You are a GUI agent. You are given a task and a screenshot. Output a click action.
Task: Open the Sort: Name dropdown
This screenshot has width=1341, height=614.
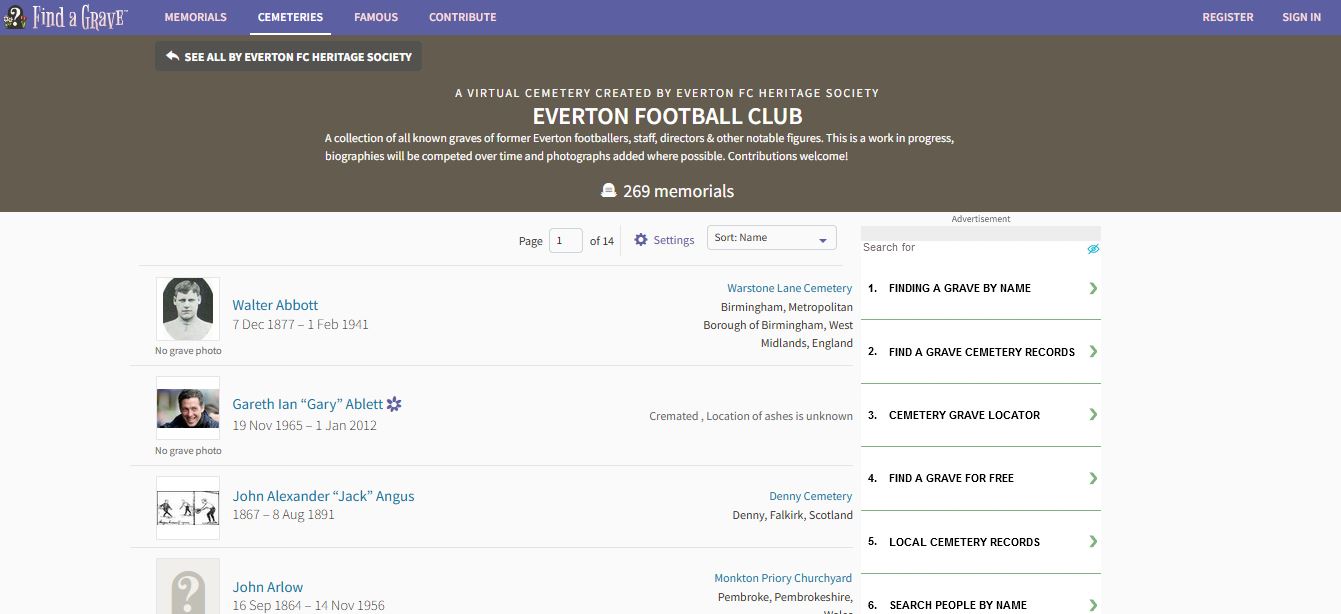(x=771, y=238)
